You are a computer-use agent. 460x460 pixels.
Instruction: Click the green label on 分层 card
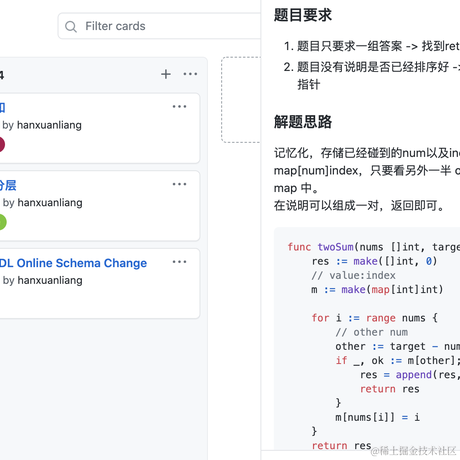click(x=3, y=222)
